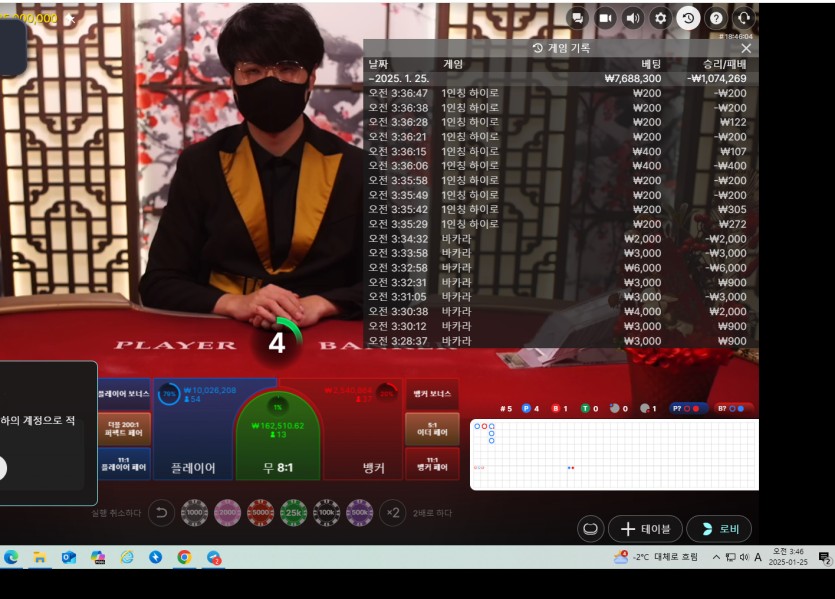Bet on 플레이어 (Player) area
Image resolution: width=835 pixels, height=599 pixels.
pos(193,440)
